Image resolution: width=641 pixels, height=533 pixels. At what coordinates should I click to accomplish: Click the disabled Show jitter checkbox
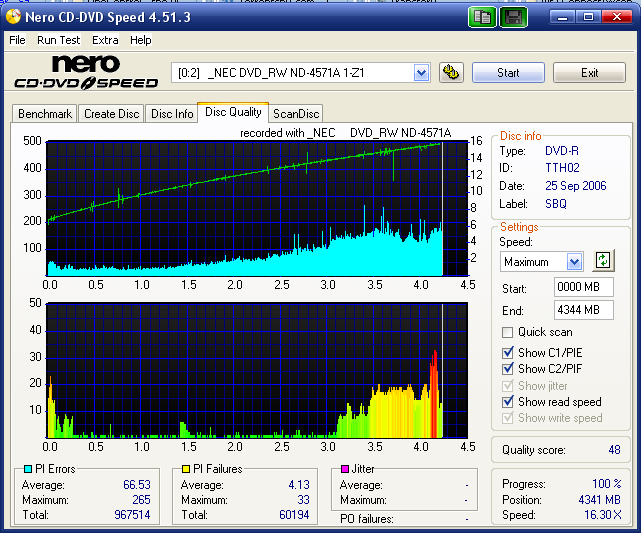click(507, 385)
